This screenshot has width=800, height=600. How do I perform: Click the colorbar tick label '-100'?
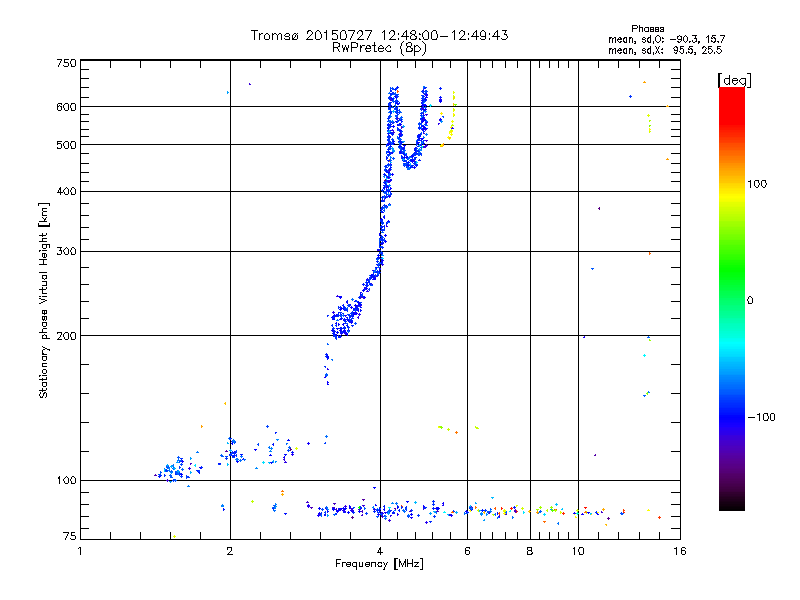click(761, 417)
